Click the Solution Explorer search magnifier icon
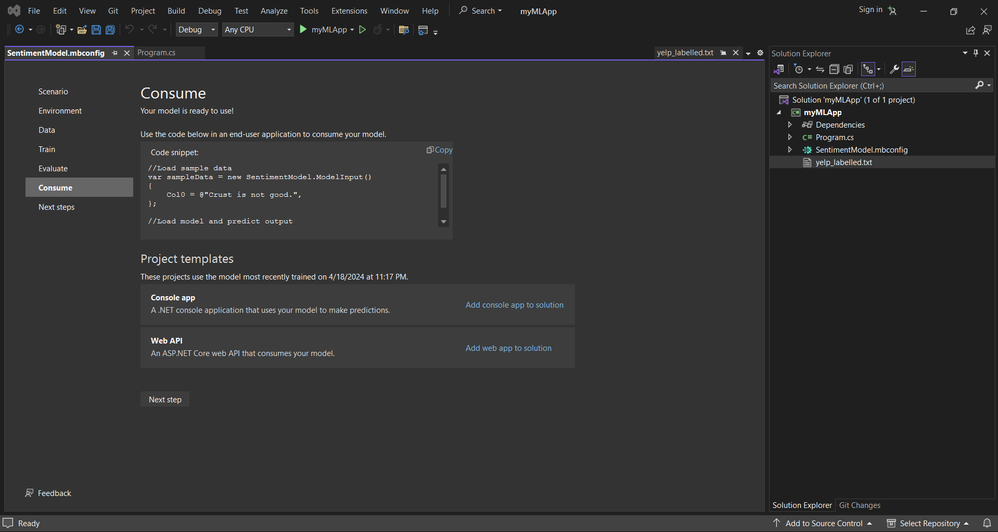 click(979, 85)
